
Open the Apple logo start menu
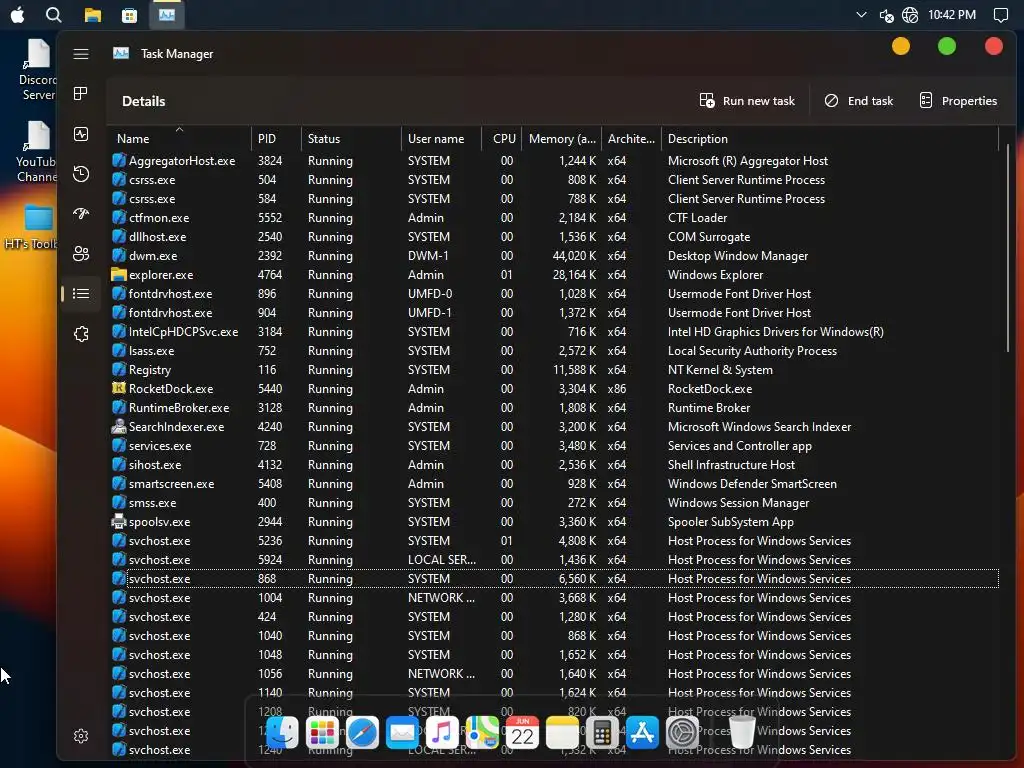pyautogui.click(x=18, y=14)
